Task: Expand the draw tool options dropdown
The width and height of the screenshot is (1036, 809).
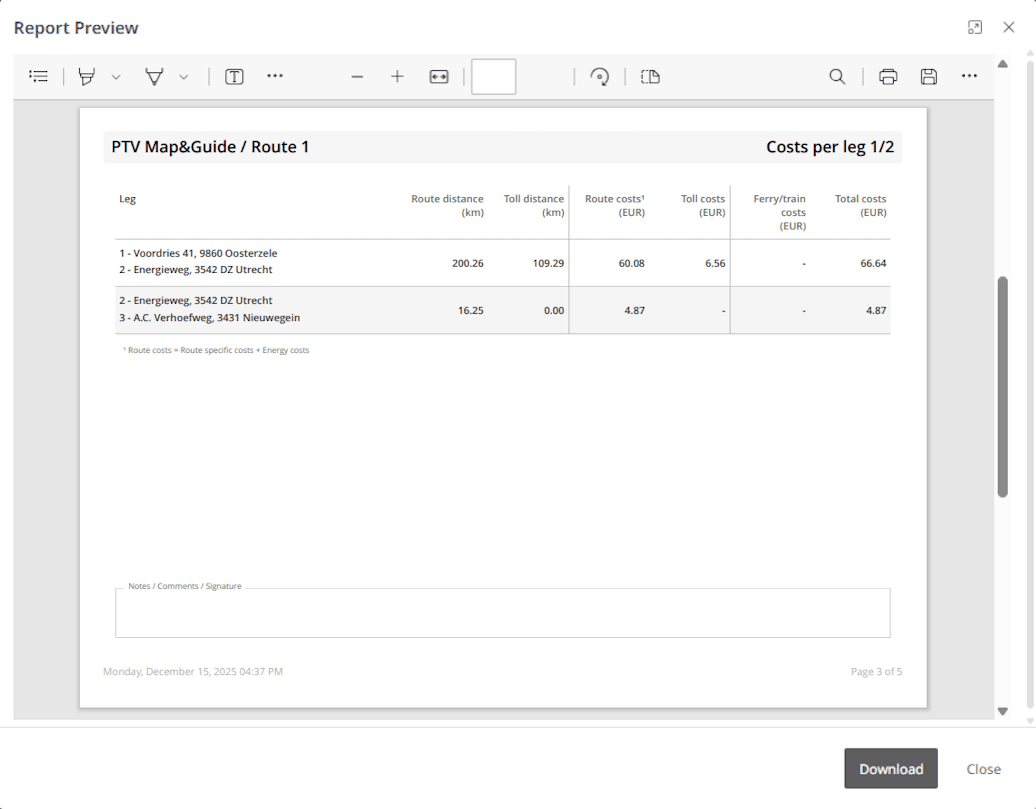Action: pos(183,77)
